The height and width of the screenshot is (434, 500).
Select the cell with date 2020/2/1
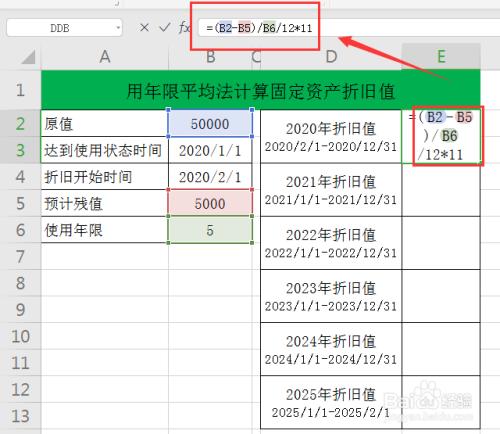pos(210,177)
